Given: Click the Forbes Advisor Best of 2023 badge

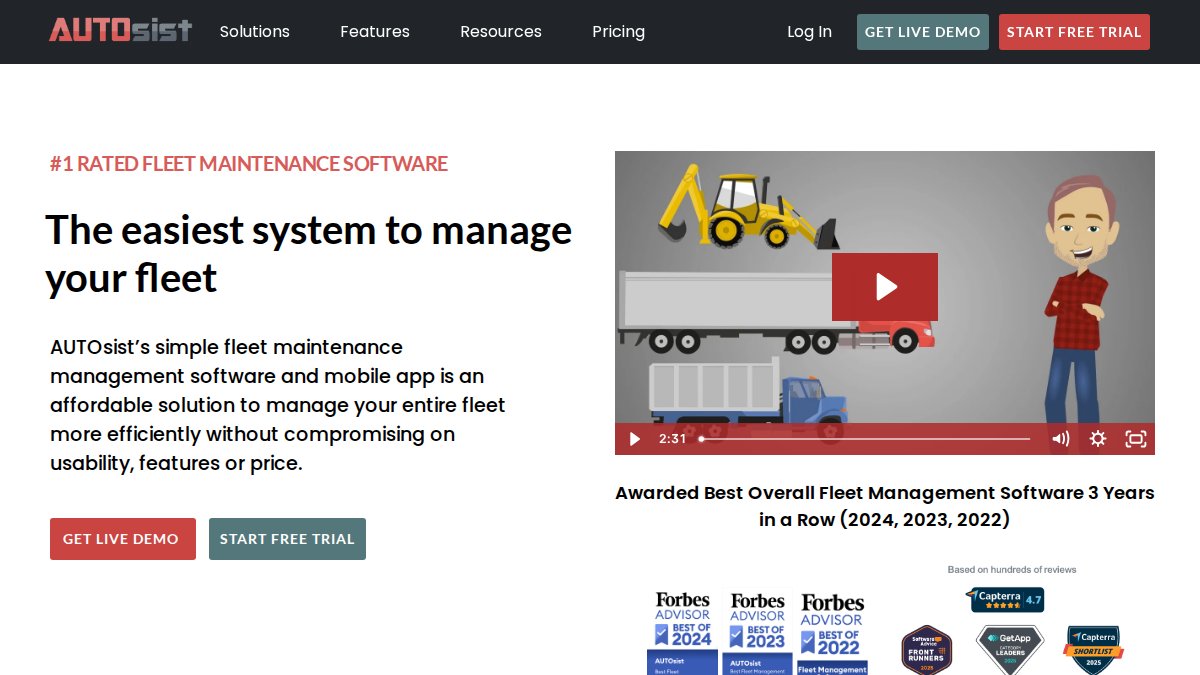Looking at the screenshot, I should click(x=758, y=632).
